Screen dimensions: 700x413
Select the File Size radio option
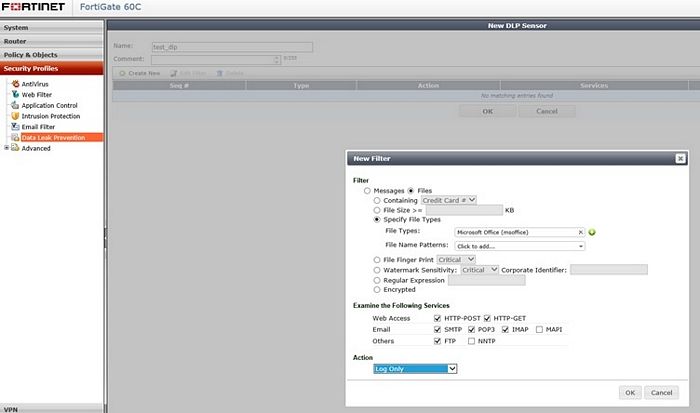coord(377,210)
